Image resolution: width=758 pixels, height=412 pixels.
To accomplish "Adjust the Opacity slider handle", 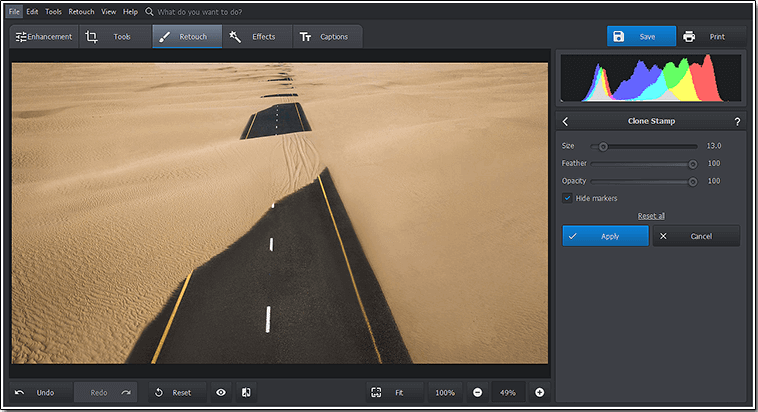I will (x=693, y=182).
